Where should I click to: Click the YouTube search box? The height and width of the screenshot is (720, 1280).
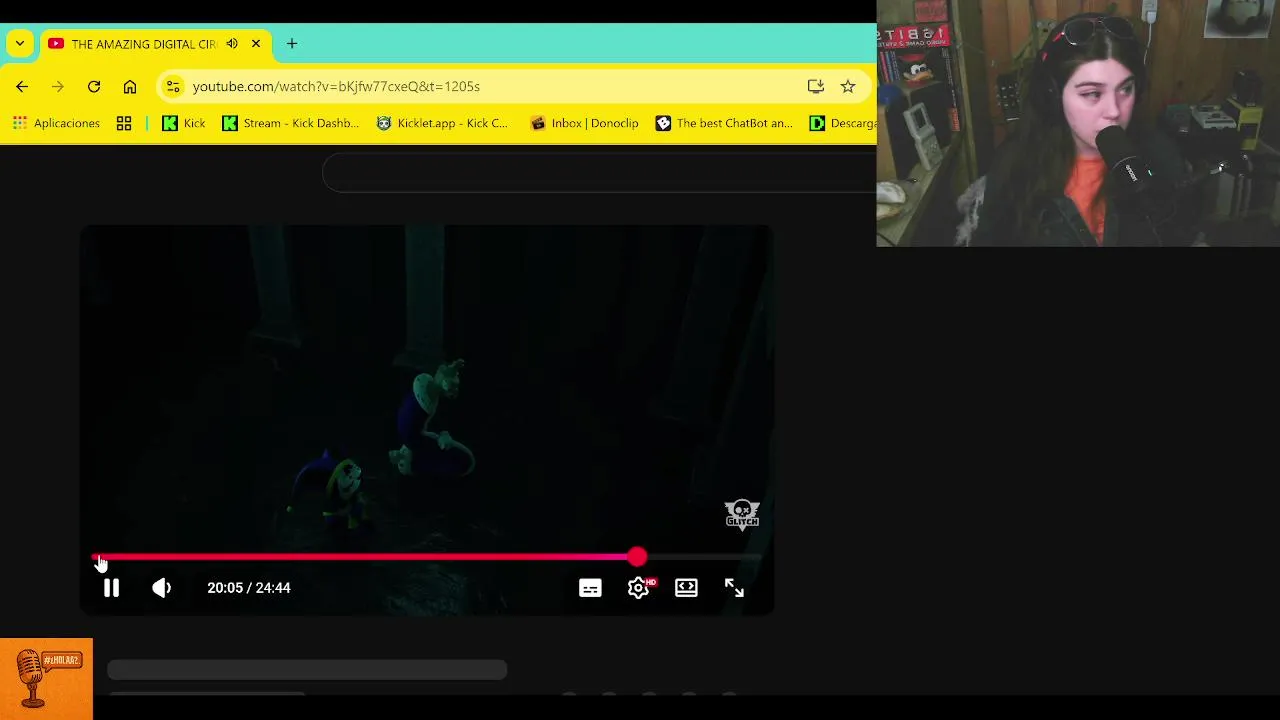(600, 173)
